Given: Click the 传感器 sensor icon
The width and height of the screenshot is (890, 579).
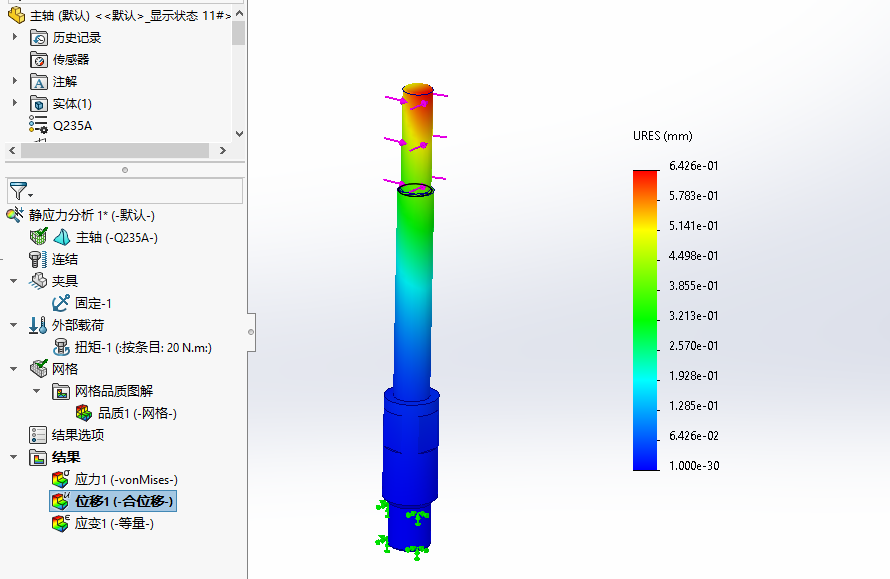Looking at the screenshot, I should (x=39, y=60).
